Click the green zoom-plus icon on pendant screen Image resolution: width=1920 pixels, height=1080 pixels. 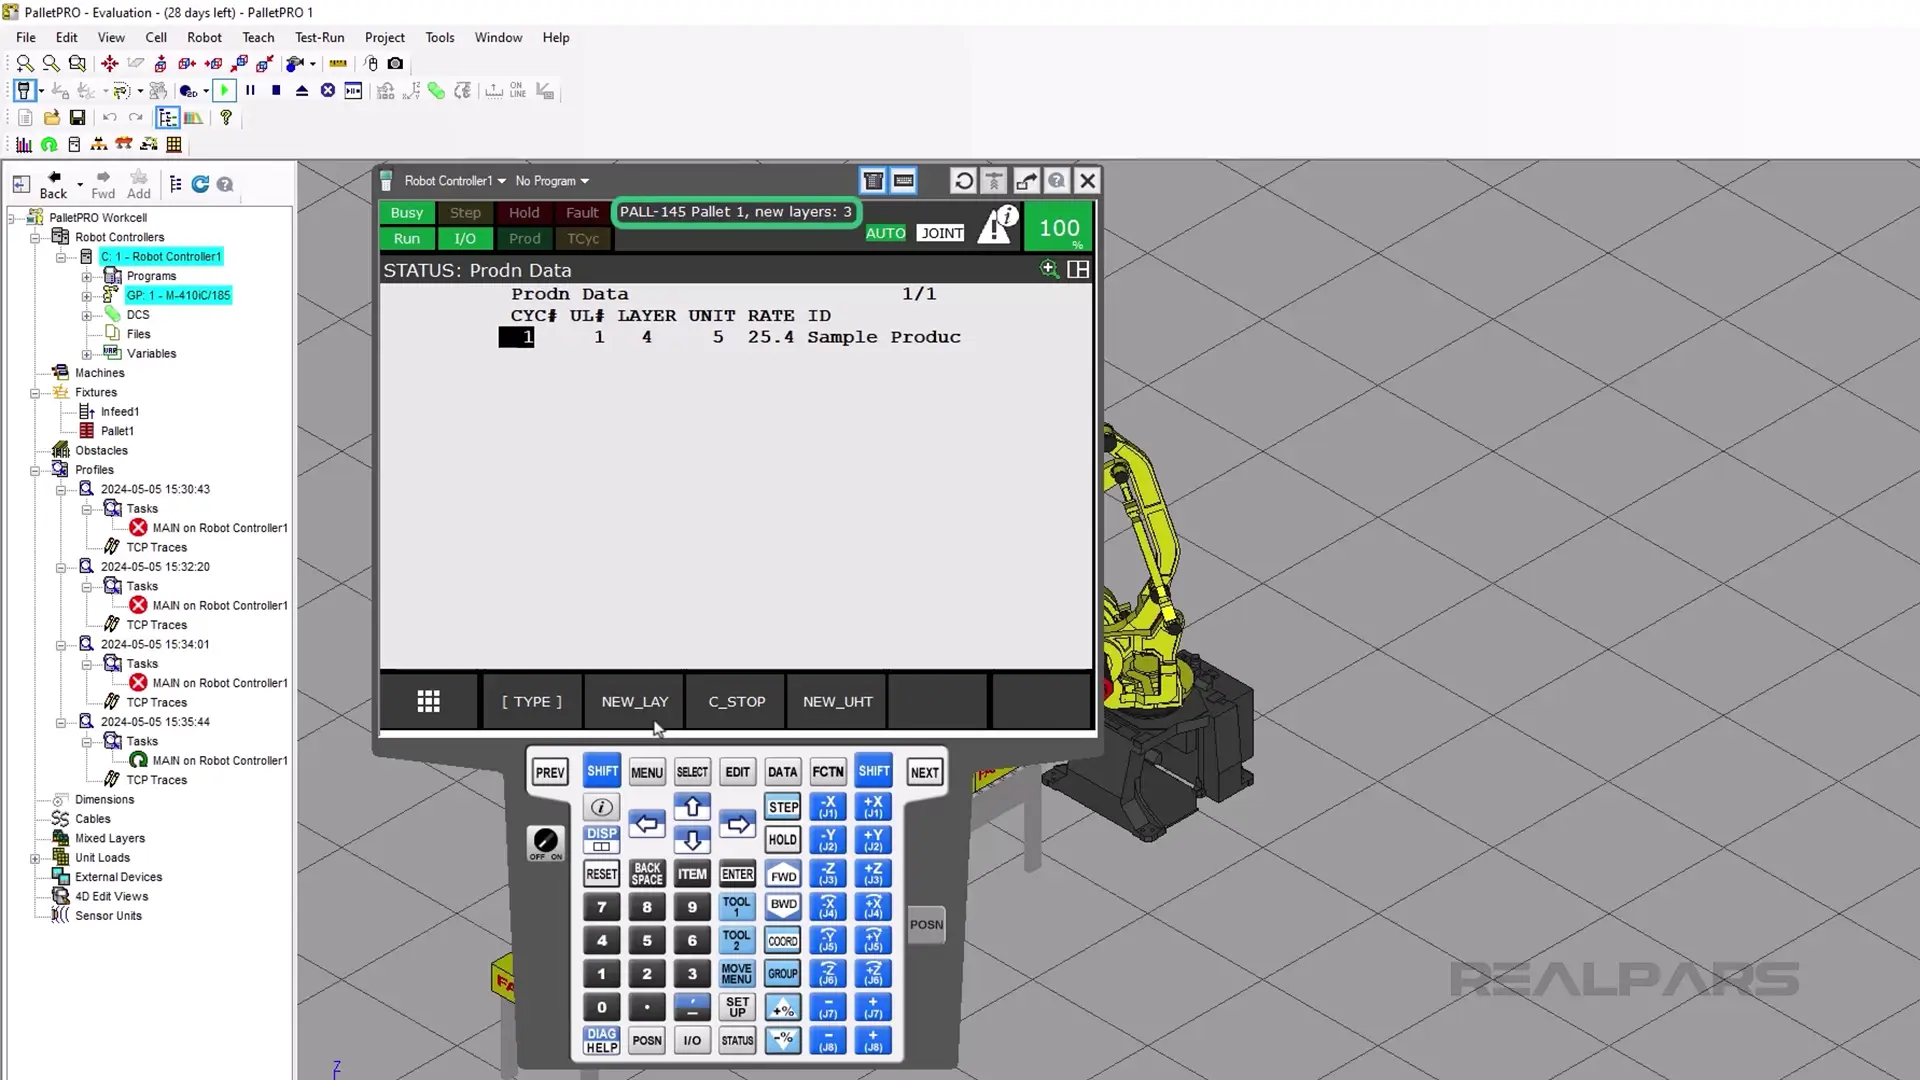[1048, 269]
